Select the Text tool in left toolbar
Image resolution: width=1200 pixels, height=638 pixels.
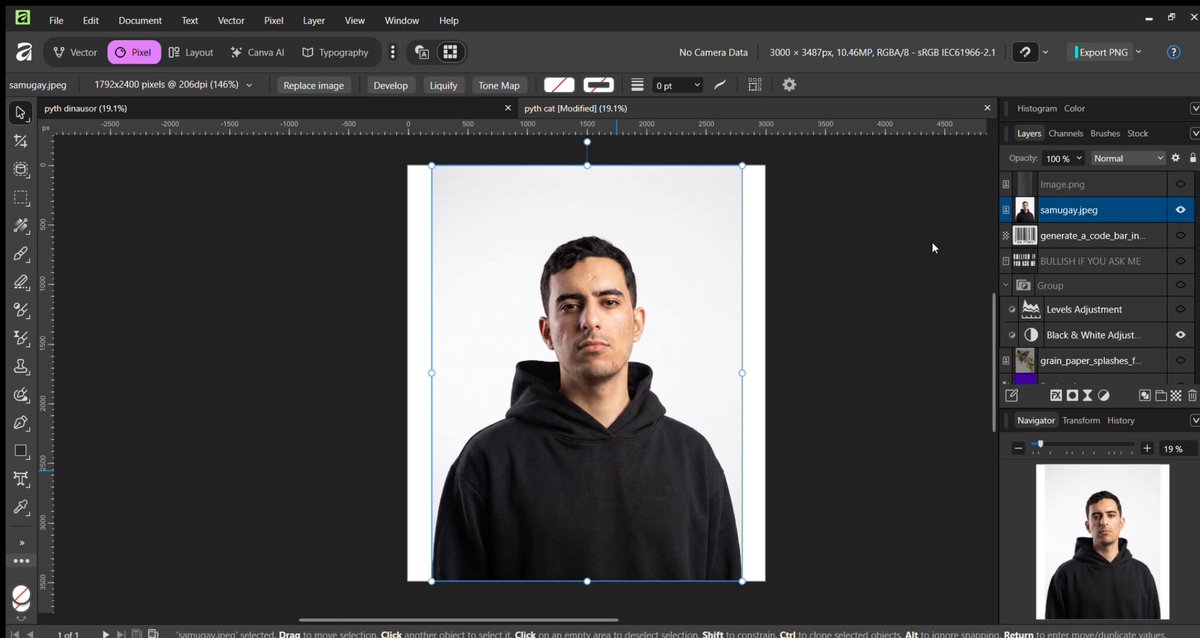(20, 480)
